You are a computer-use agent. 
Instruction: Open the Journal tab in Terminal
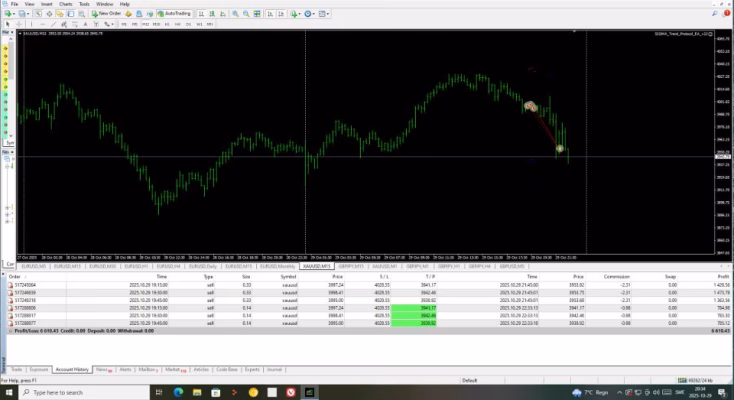click(274, 370)
